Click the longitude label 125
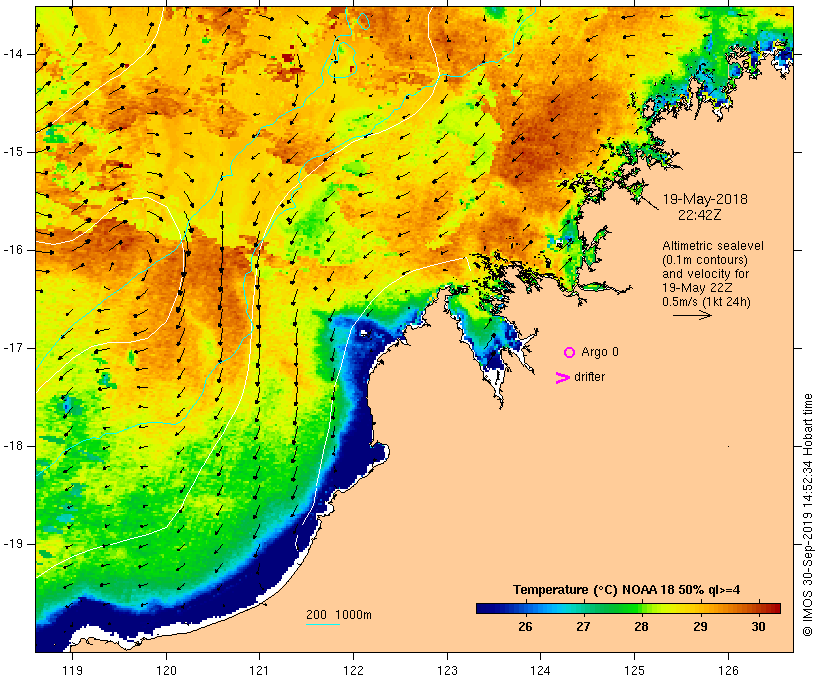This screenshot has width=820, height=680. tap(635, 671)
